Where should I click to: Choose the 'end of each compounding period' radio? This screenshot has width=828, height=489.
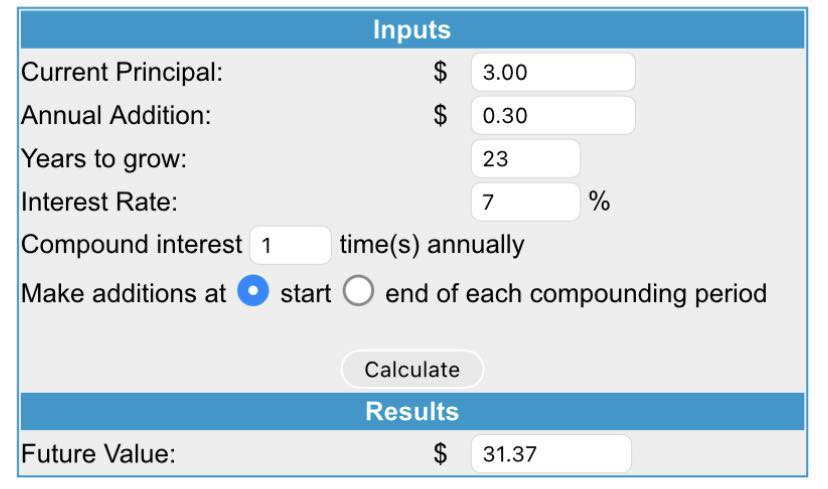[x=359, y=293]
